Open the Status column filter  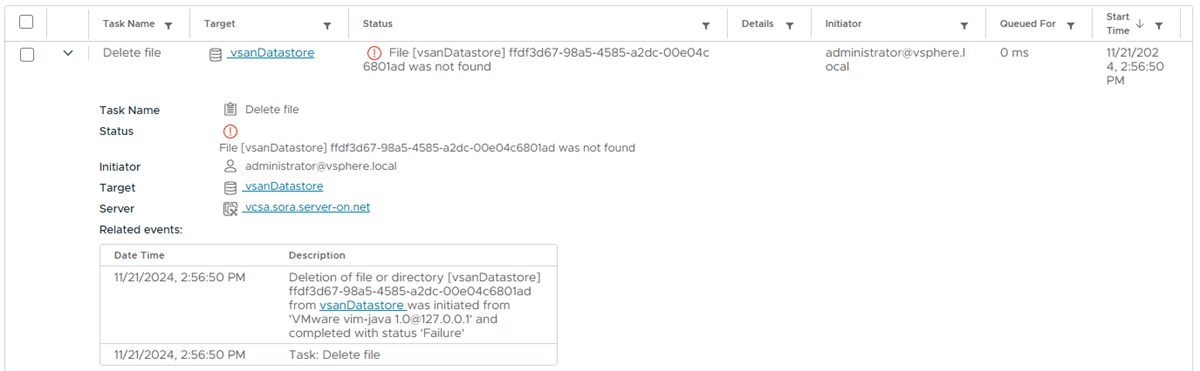706,25
